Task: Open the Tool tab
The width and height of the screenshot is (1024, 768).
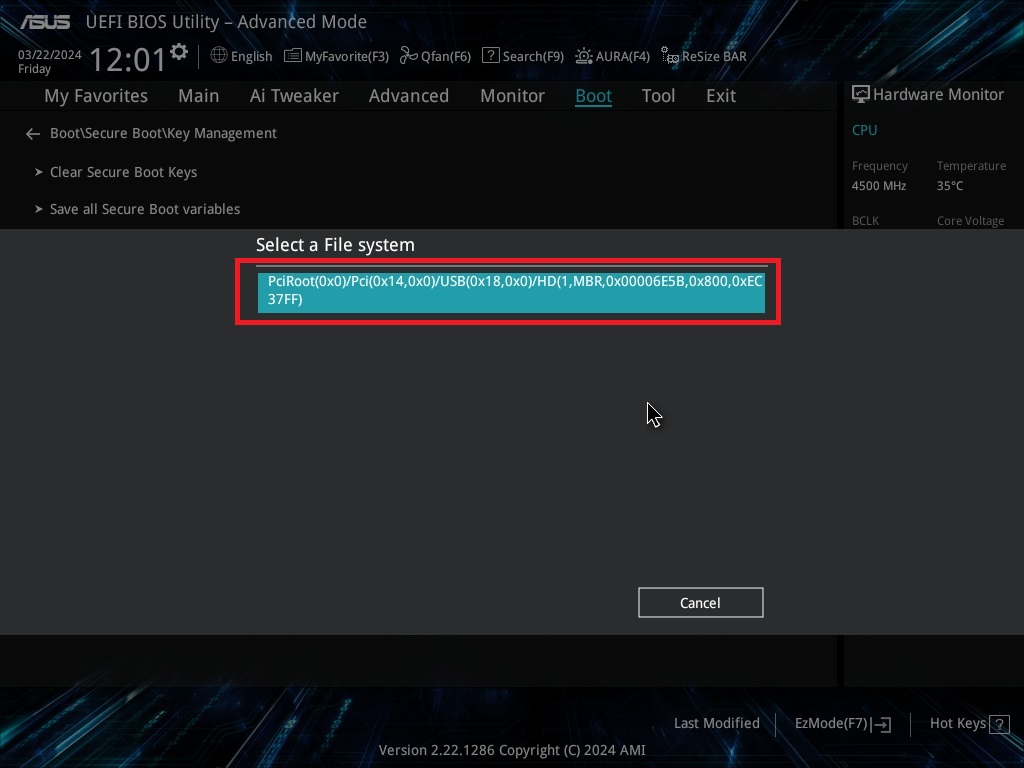Action: 658,96
